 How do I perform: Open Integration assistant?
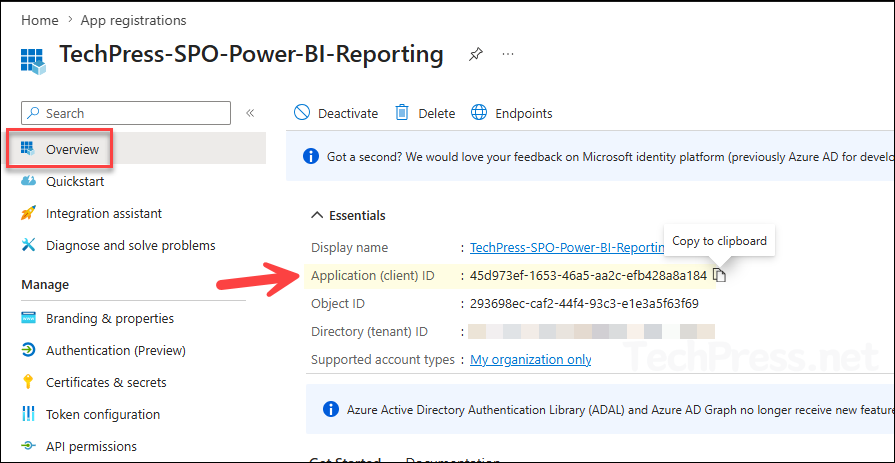coord(104,214)
